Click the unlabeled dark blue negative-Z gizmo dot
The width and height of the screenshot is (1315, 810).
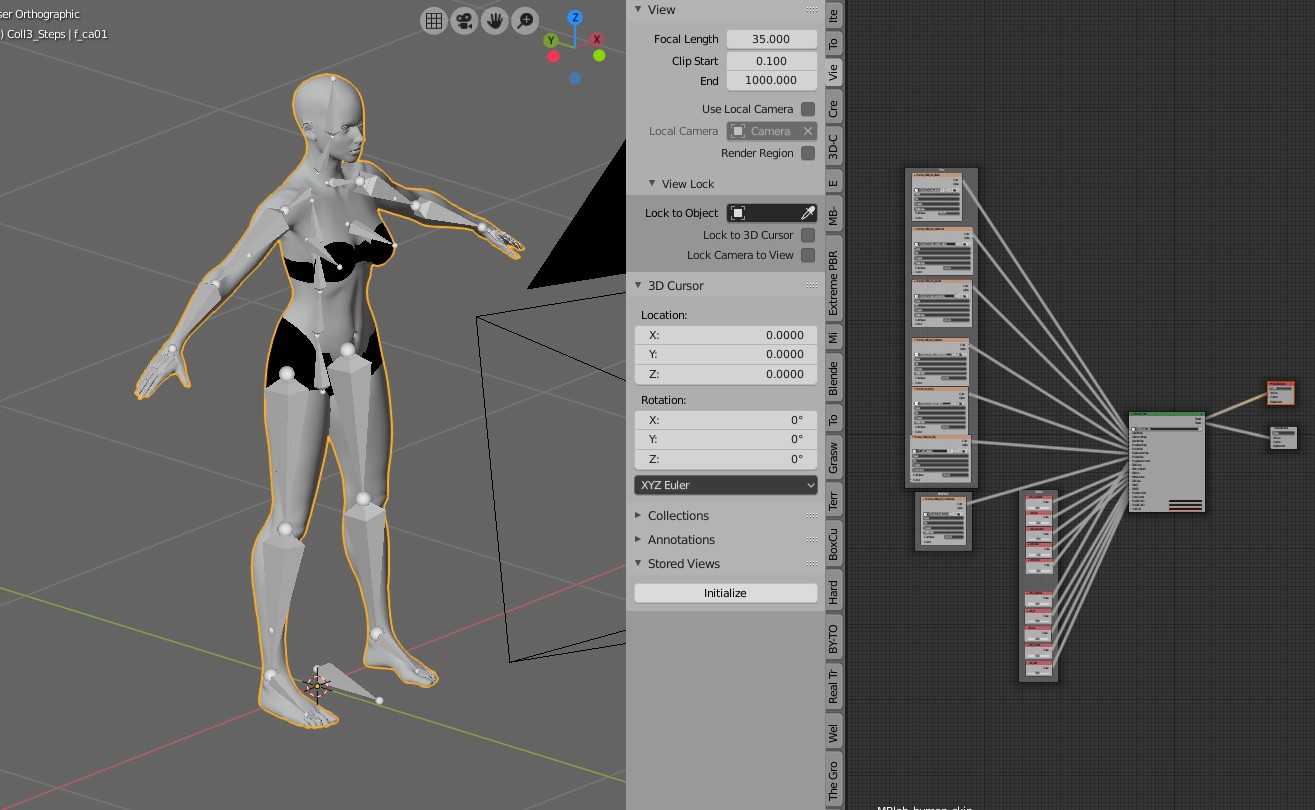575,78
